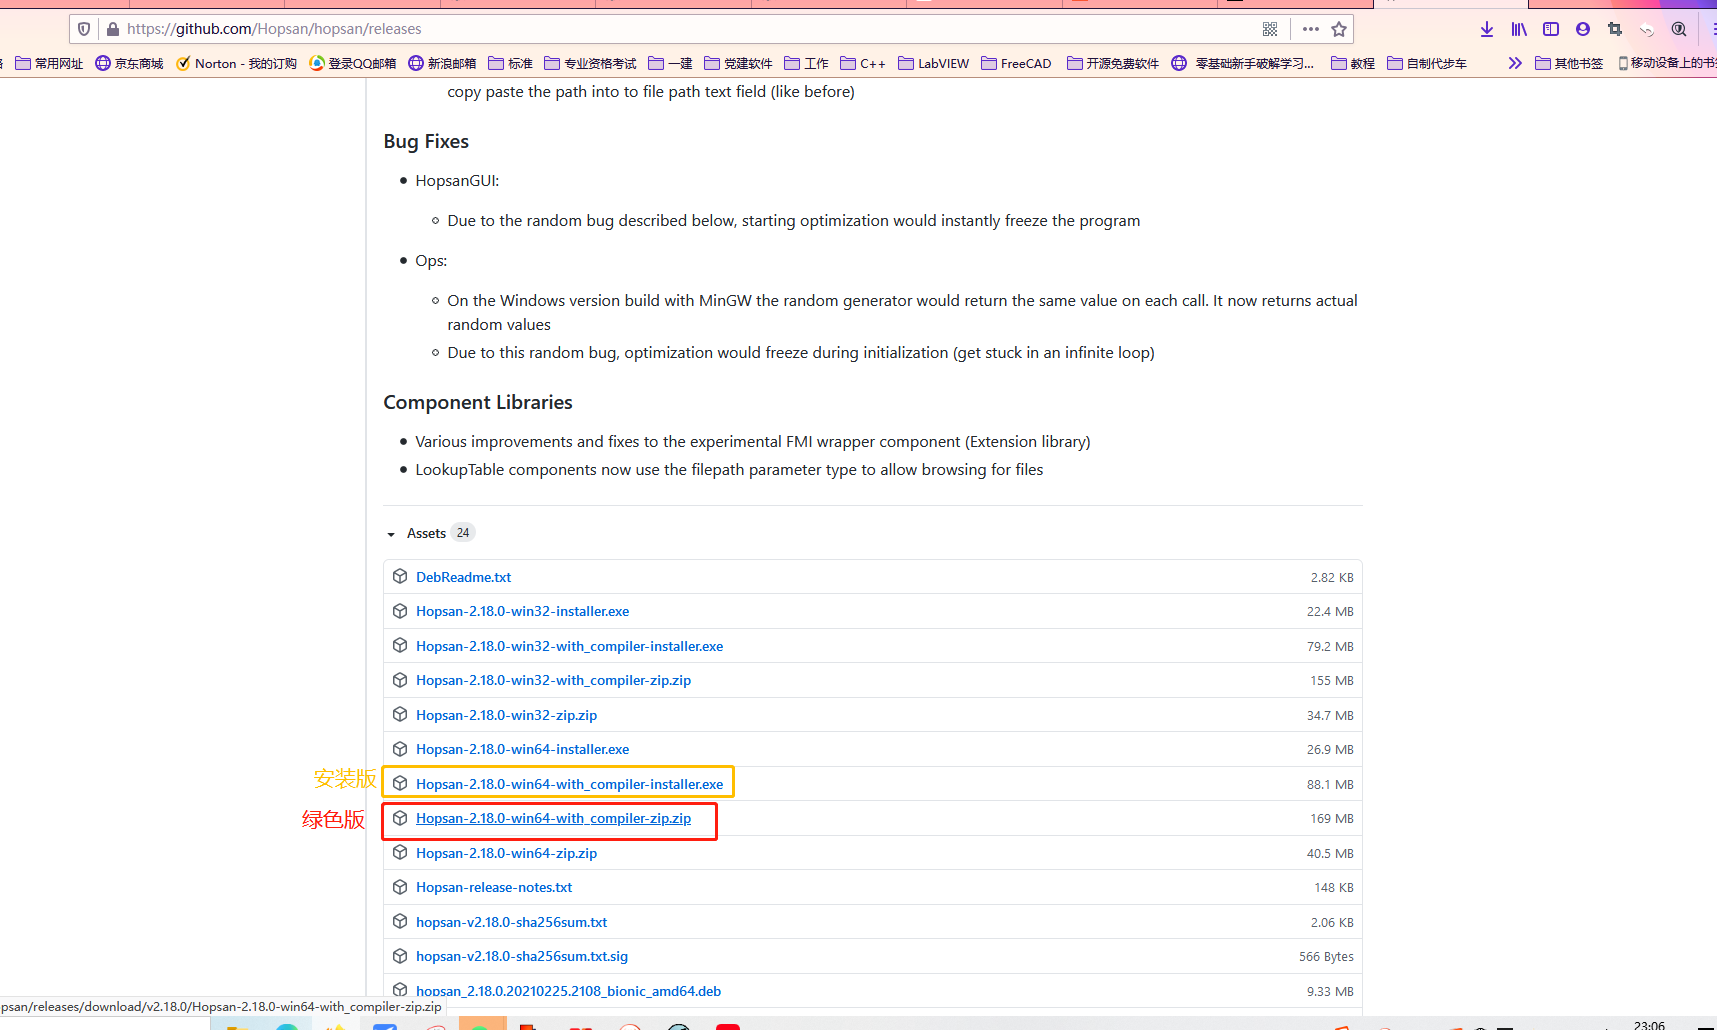
Task: Open the C++ bookmark folder
Action: point(863,63)
